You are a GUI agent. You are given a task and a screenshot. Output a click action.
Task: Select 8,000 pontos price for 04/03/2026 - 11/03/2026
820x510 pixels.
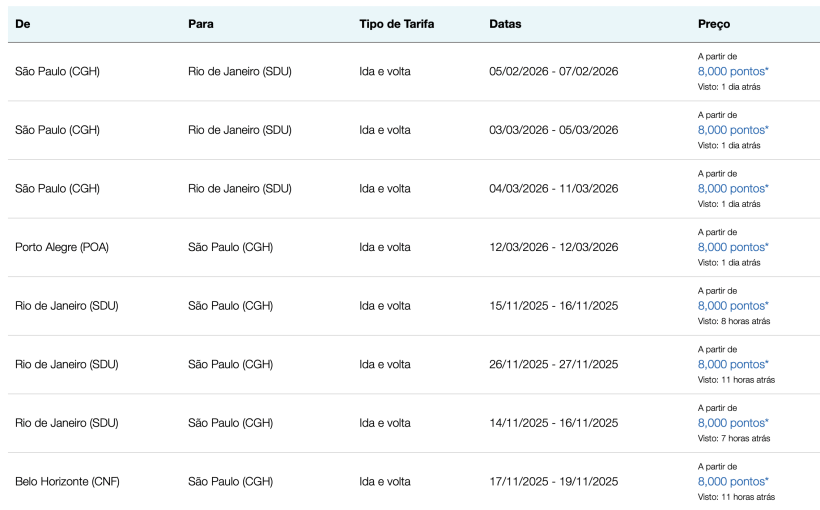[x=732, y=188]
